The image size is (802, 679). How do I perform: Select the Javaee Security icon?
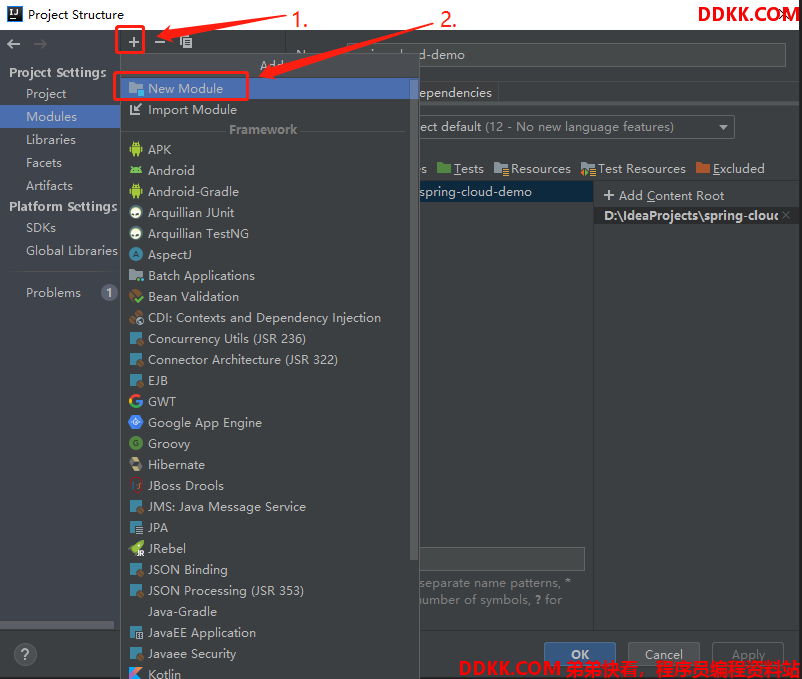coord(136,654)
